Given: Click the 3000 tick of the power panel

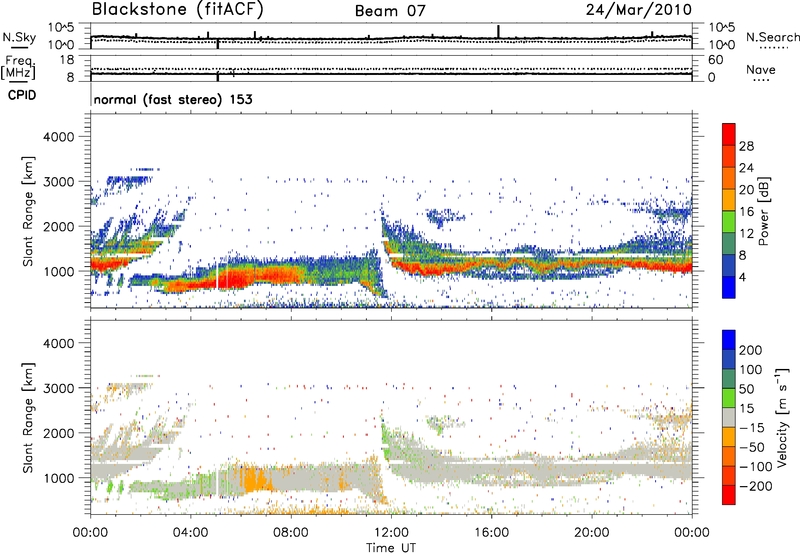Looking at the screenshot, I should (58, 182).
